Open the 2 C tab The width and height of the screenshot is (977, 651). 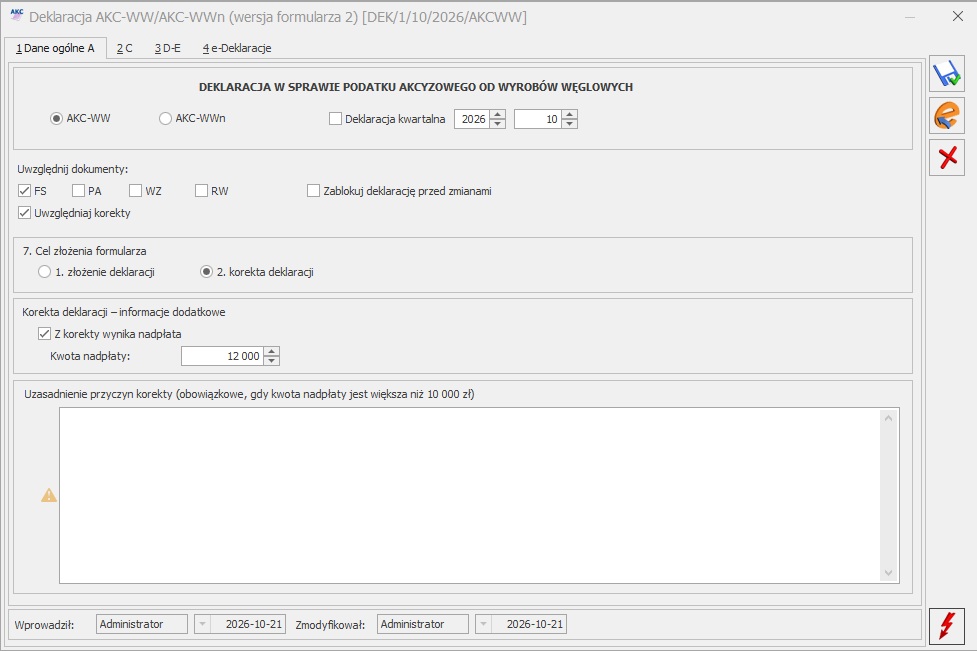pos(125,48)
